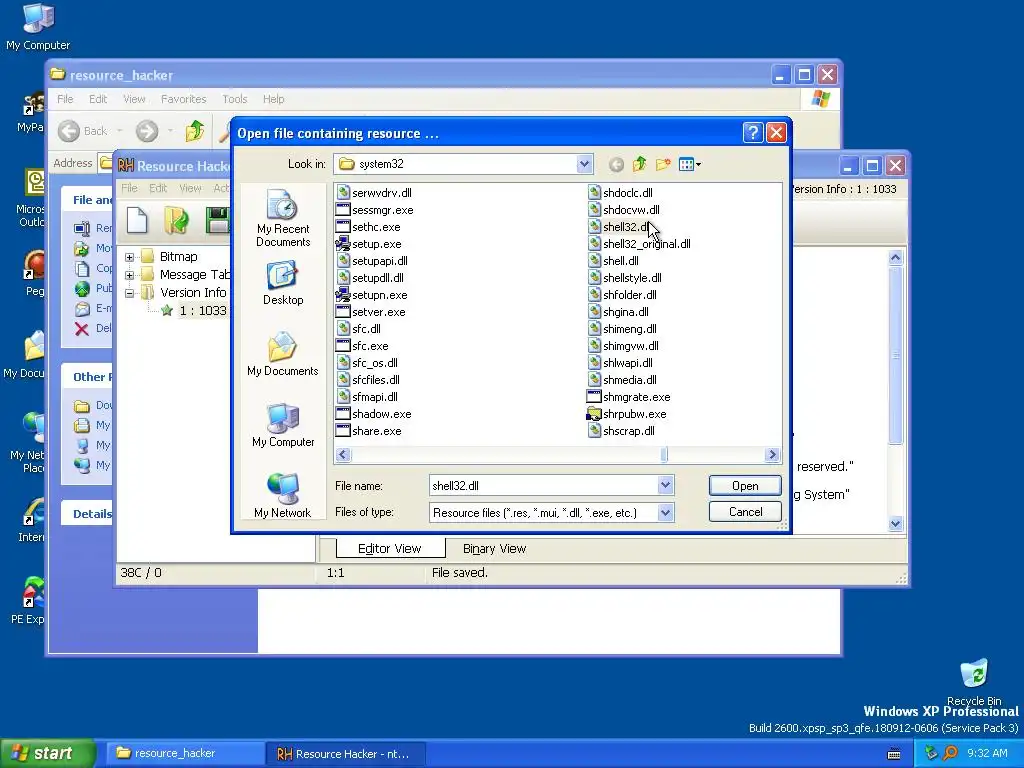
Task: Create New Folder icon in dialog
Action: click(x=663, y=165)
